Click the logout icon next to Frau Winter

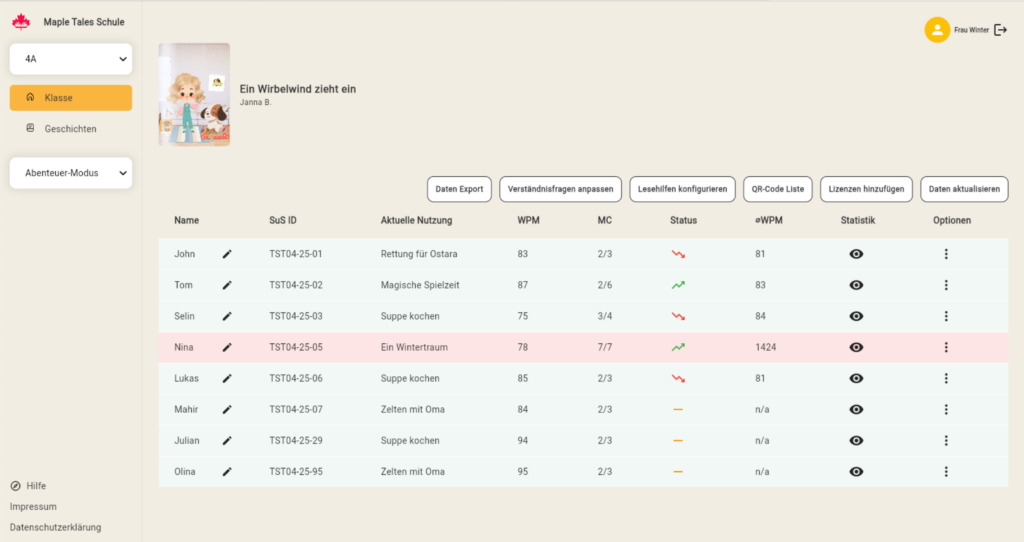tap(1000, 30)
